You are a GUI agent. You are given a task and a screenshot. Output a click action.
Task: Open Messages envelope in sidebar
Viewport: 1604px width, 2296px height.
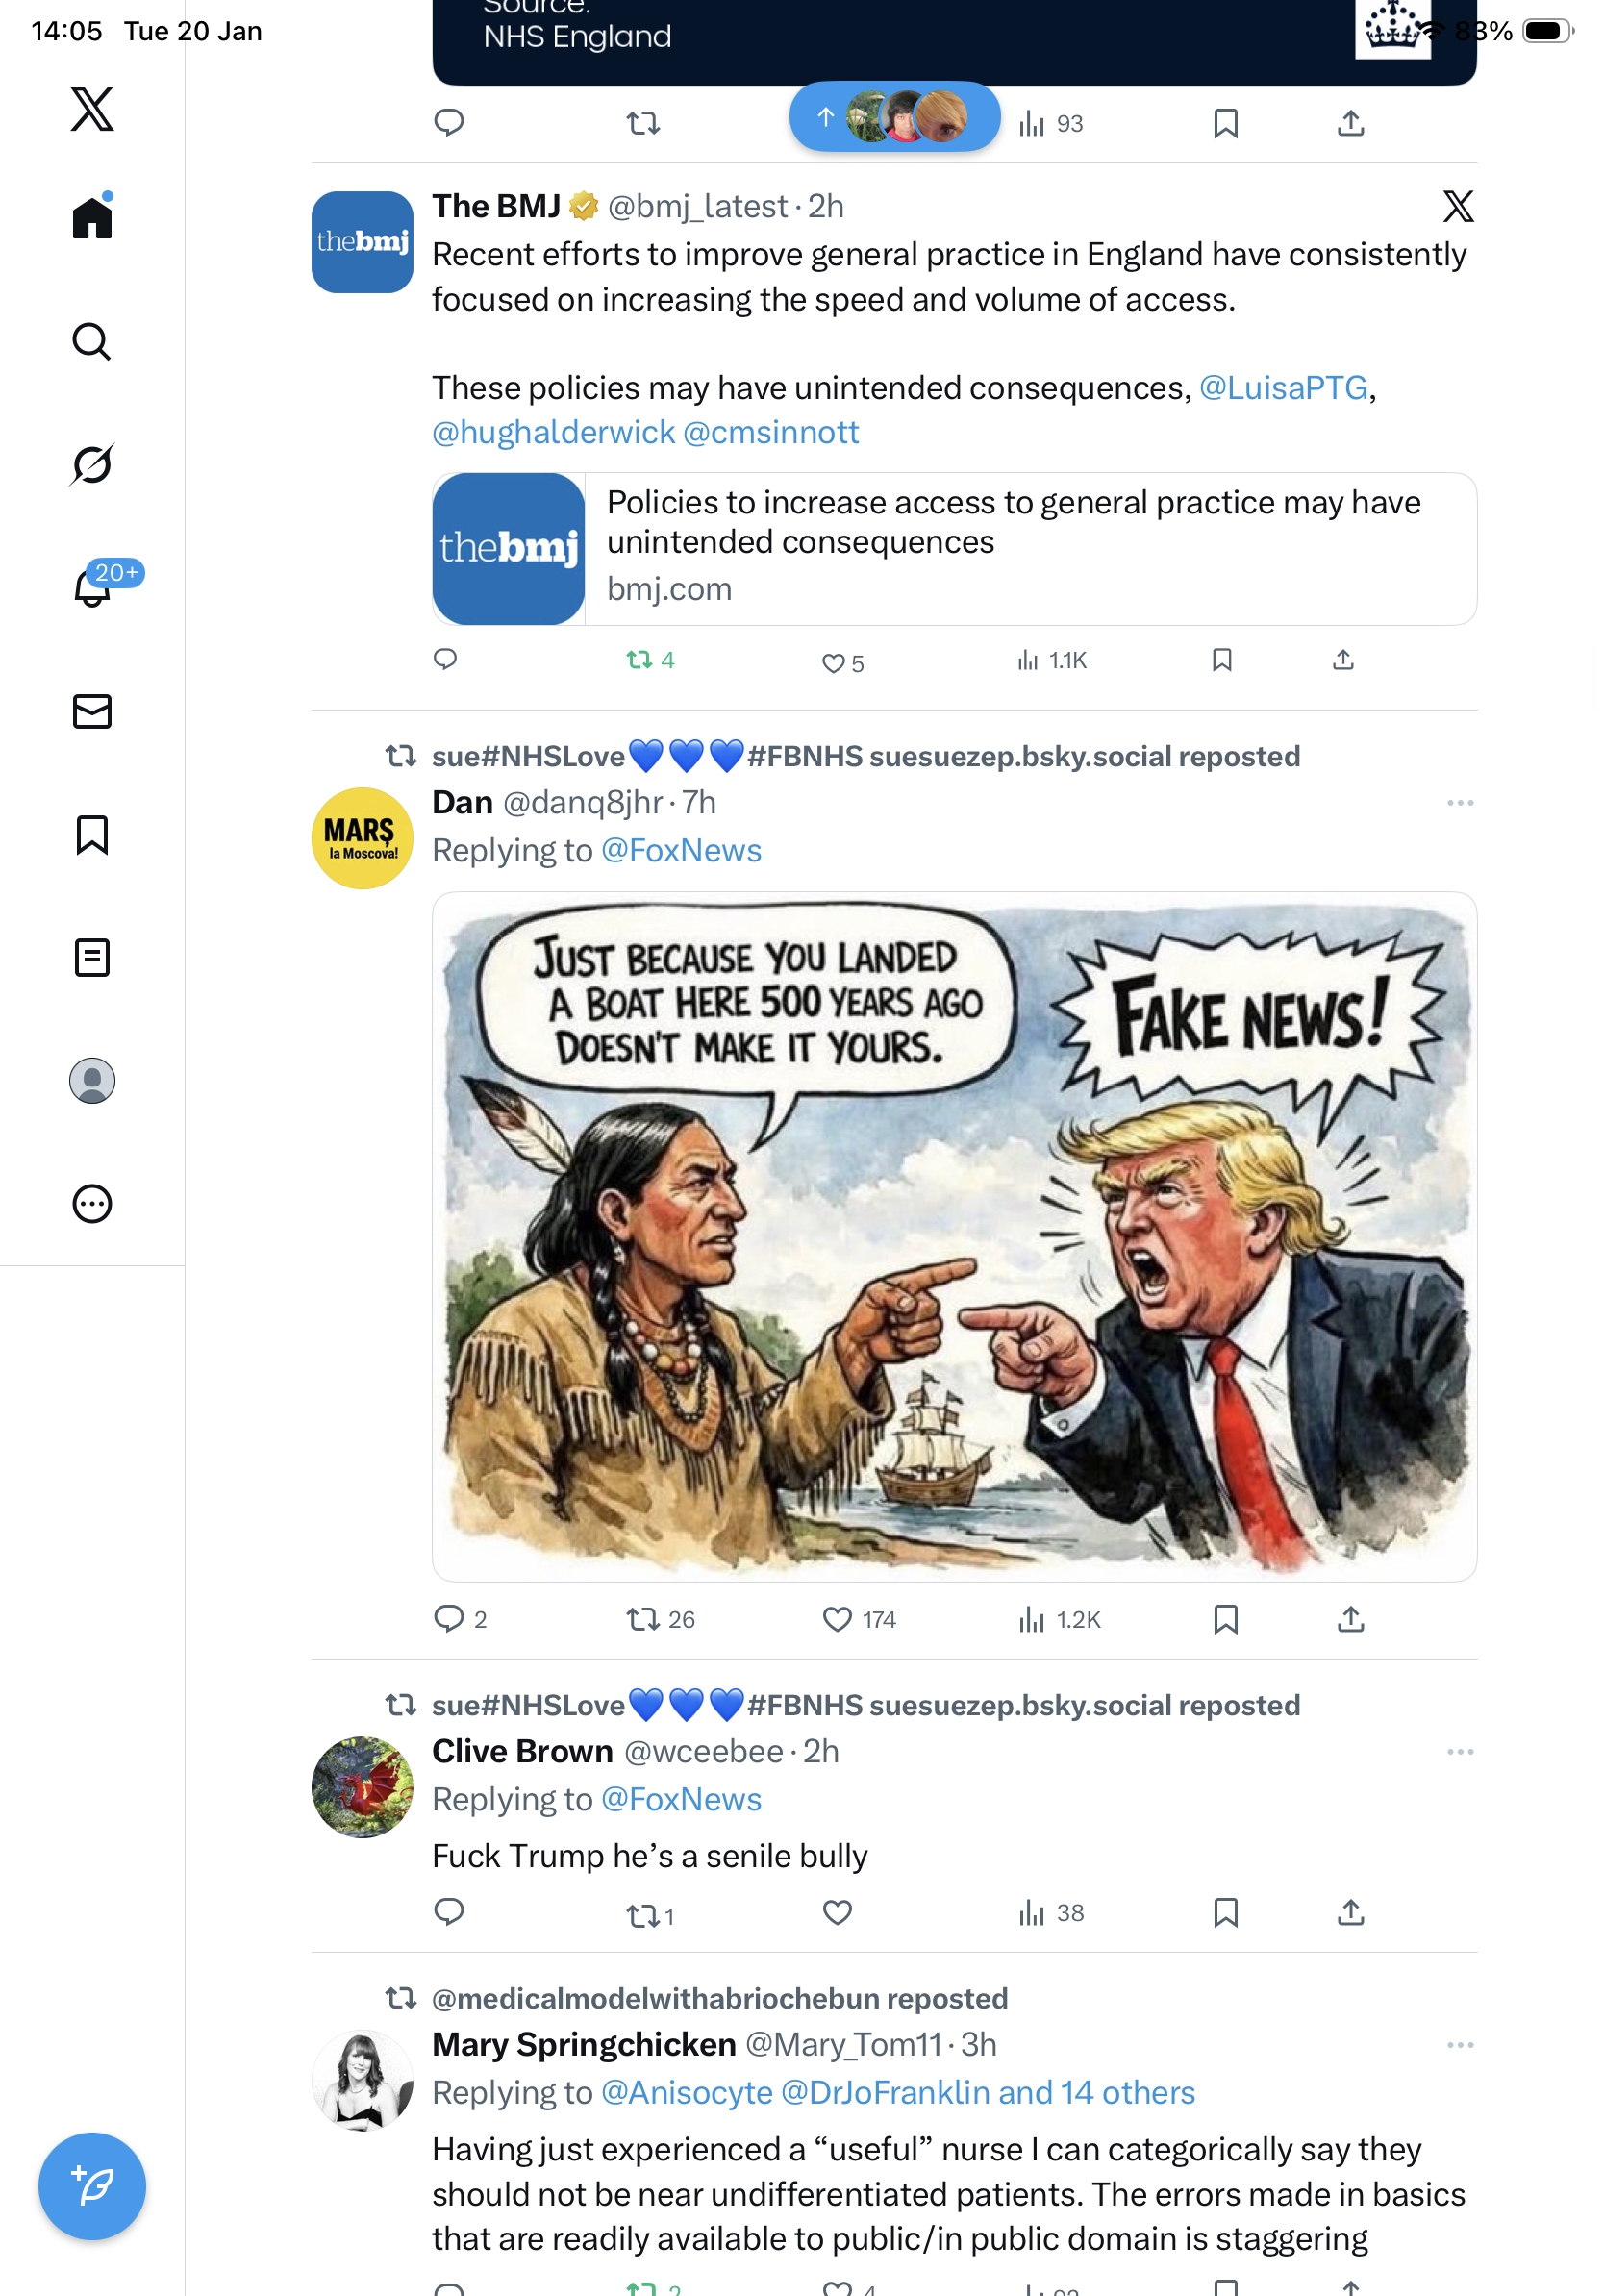pyautogui.click(x=92, y=711)
